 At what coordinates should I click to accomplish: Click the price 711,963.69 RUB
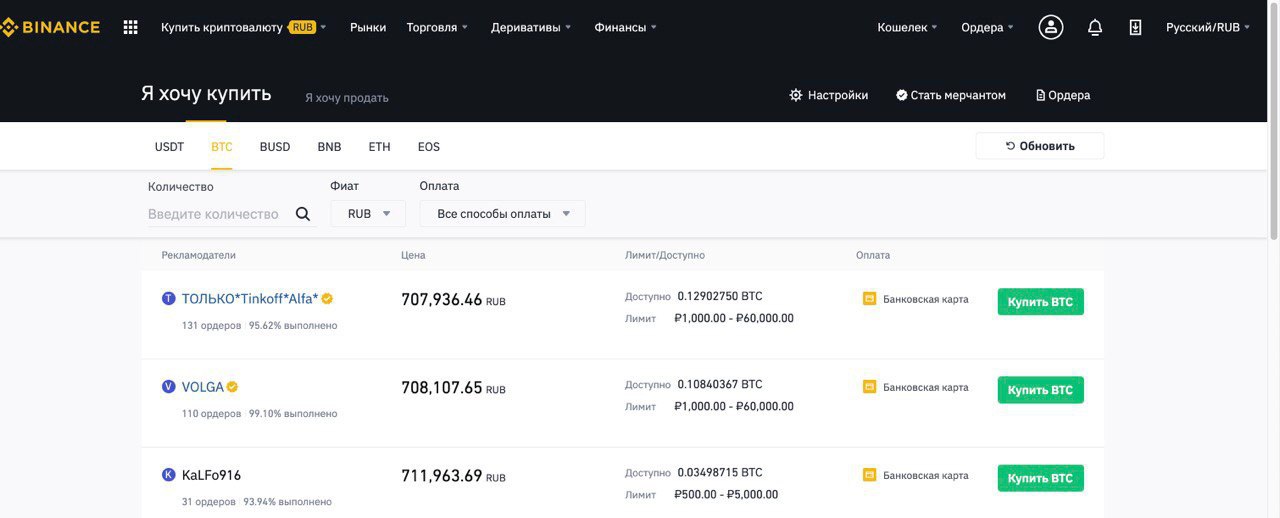pyautogui.click(x=453, y=475)
